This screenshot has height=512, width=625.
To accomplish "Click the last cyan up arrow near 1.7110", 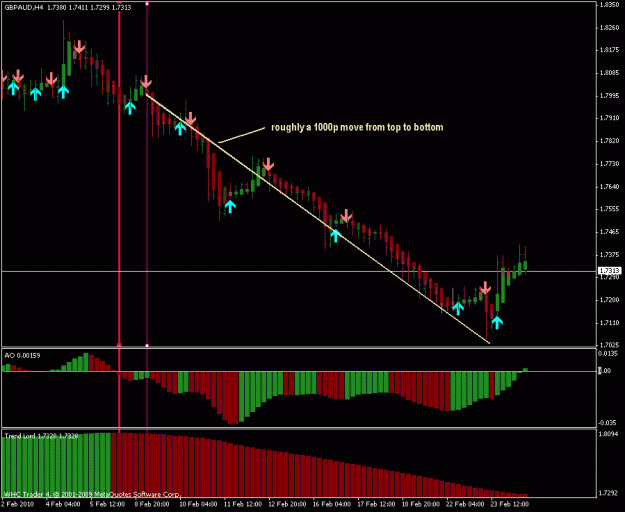I will pyautogui.click(x=497, y=322).
